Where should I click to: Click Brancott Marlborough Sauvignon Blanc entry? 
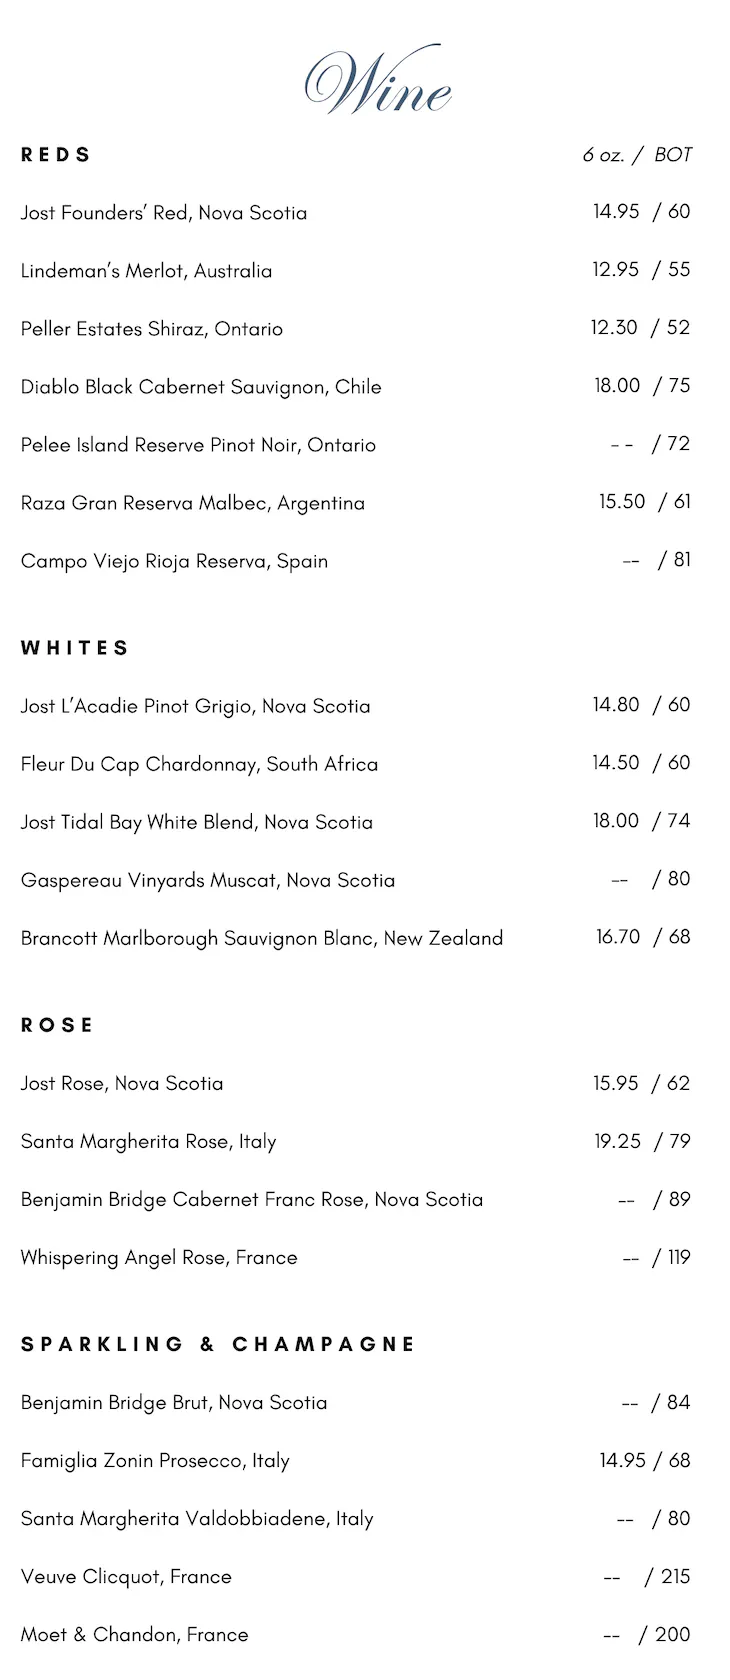(x=261, y=938)
